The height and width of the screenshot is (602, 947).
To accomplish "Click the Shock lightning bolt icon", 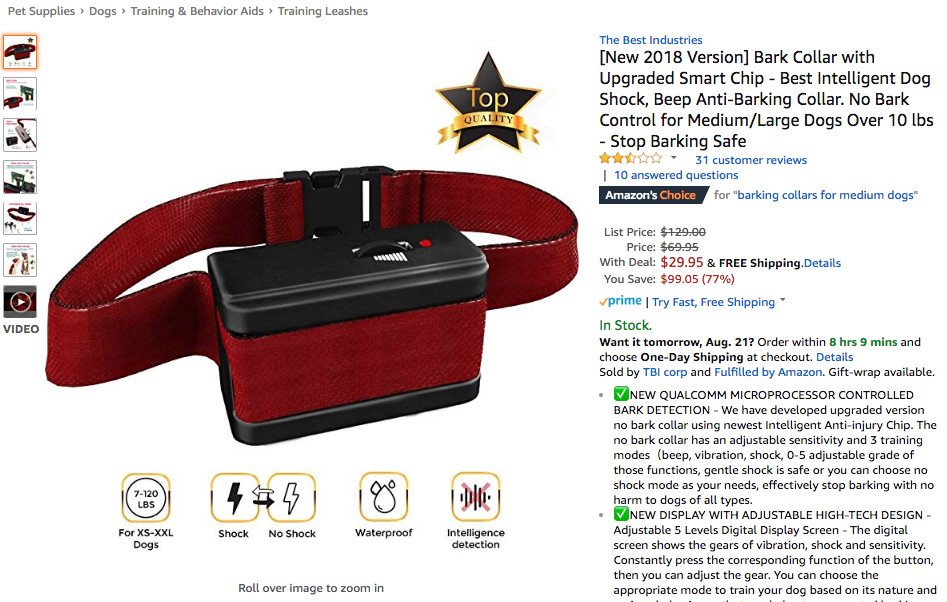I will pos(235,498).
